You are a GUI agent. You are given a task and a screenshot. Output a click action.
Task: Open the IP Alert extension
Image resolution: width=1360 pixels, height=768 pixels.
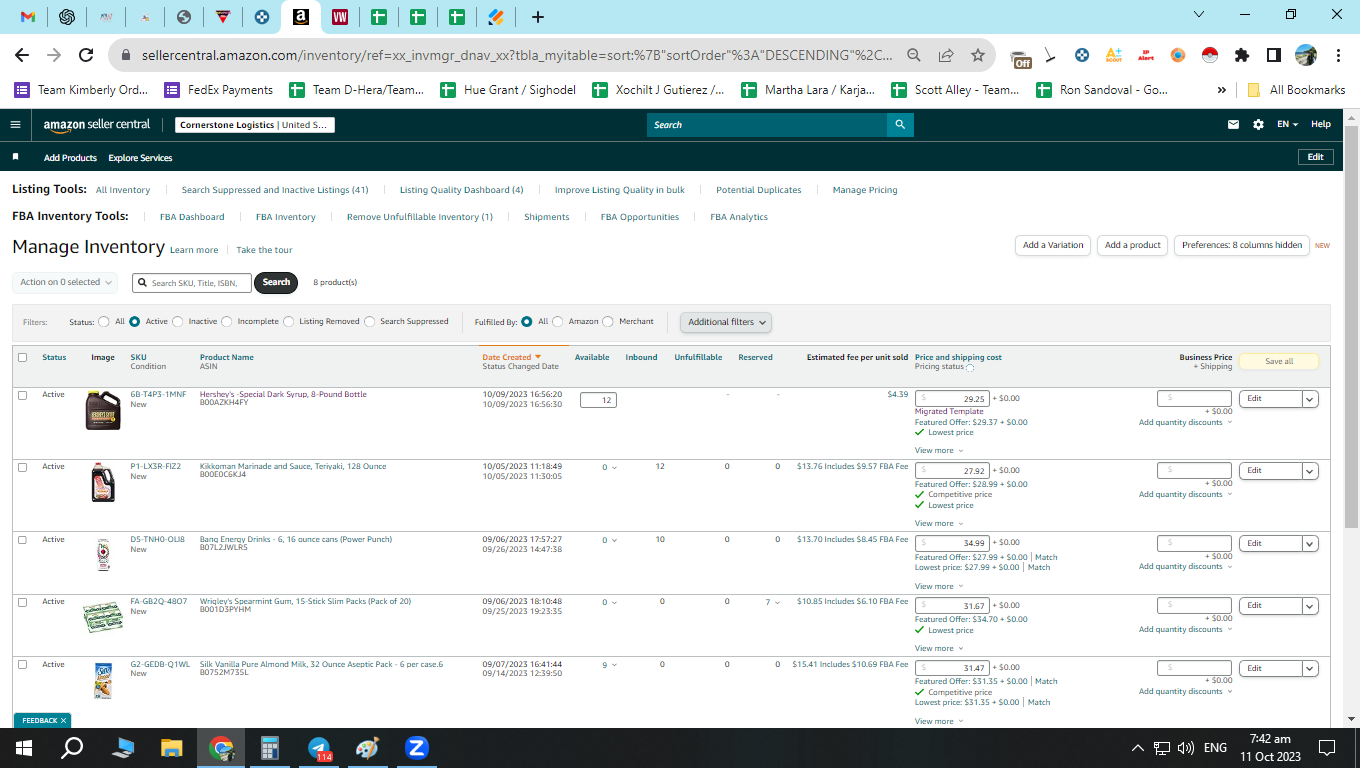coord(1146,55)
